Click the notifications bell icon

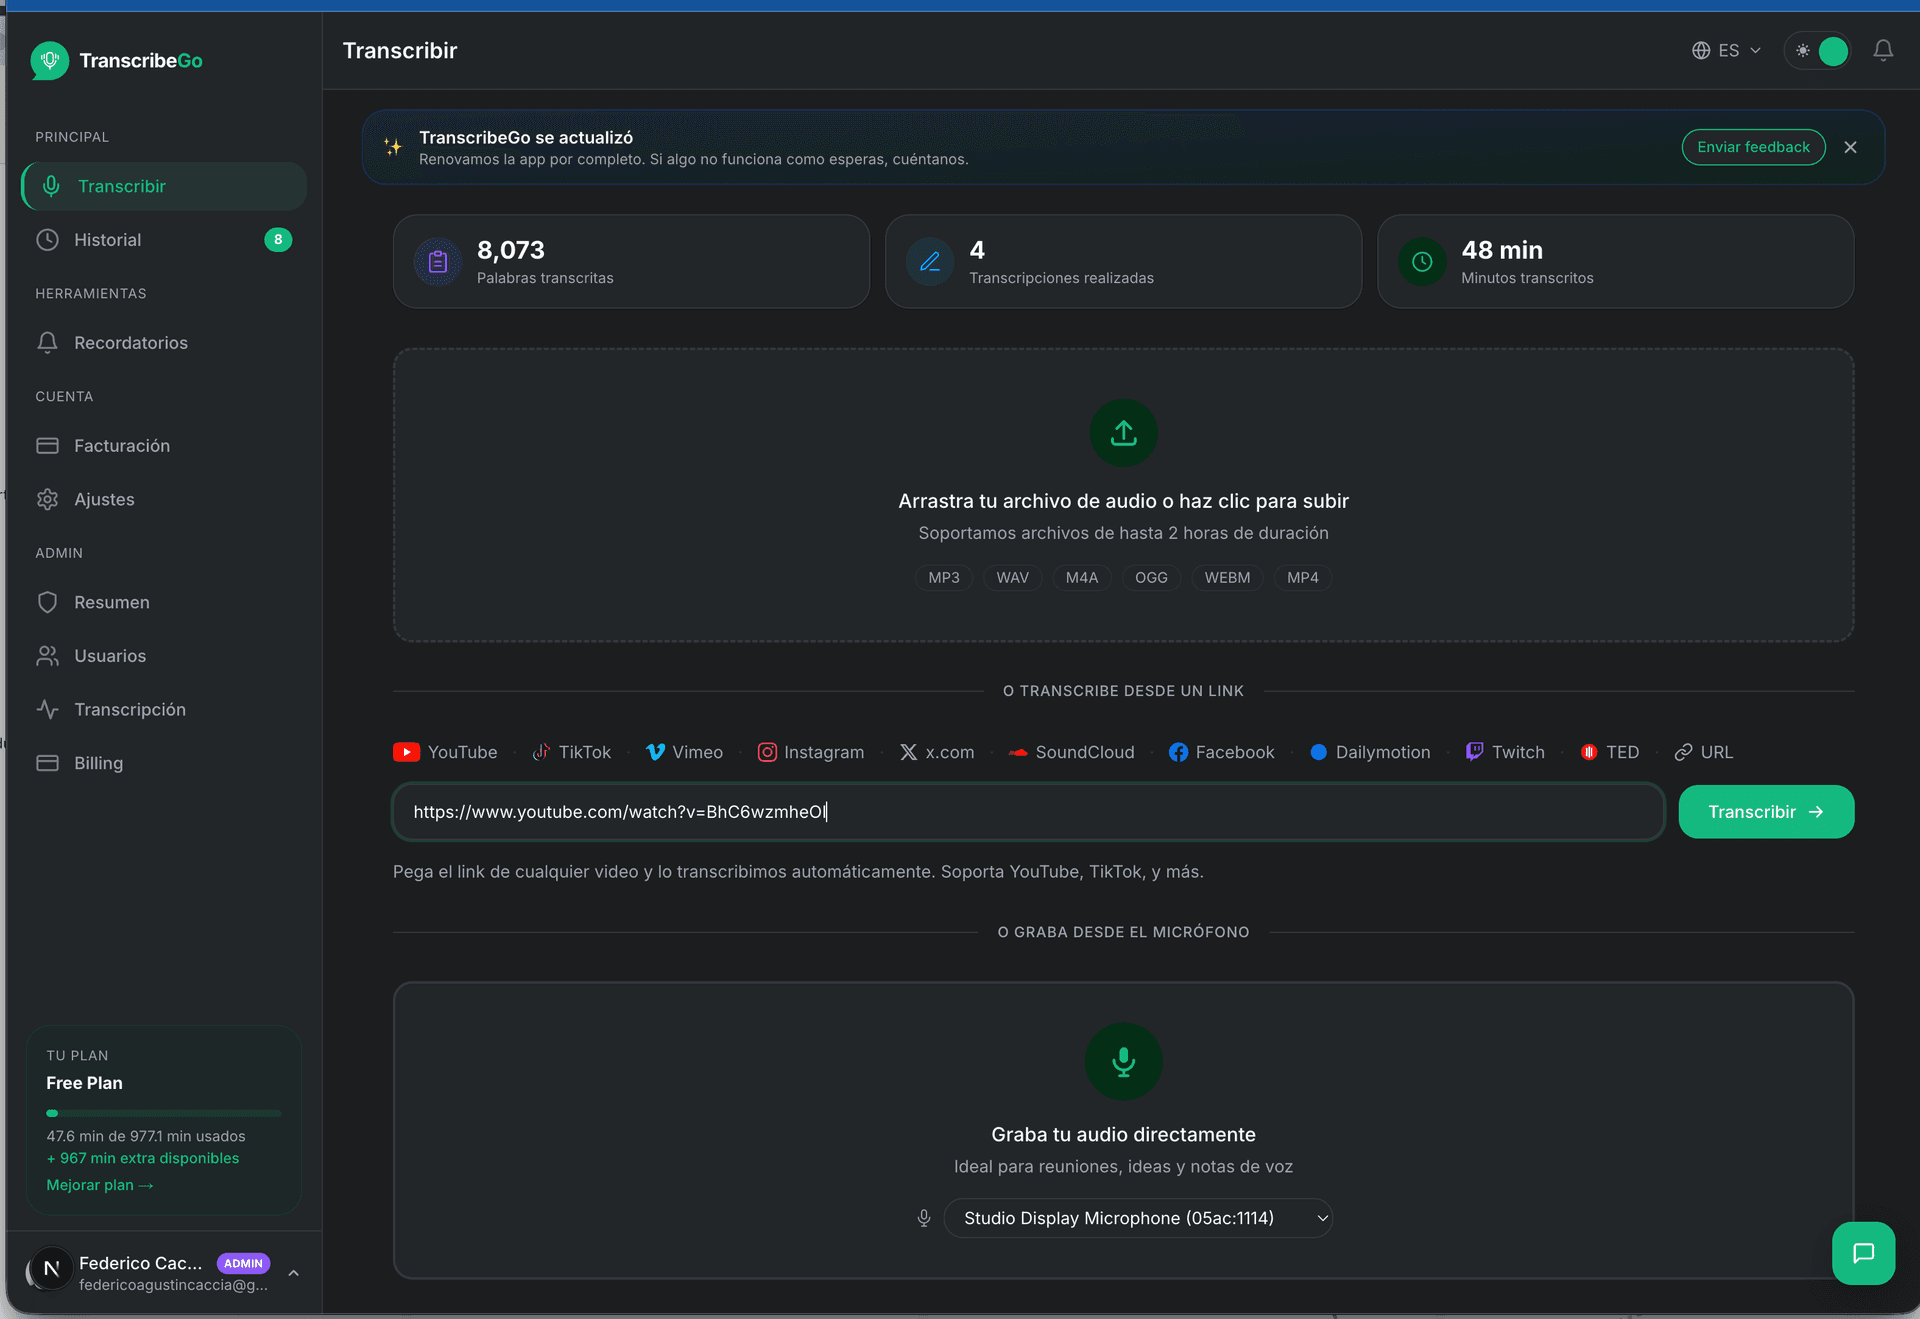pyautogui.click(x=1882, y=50)
